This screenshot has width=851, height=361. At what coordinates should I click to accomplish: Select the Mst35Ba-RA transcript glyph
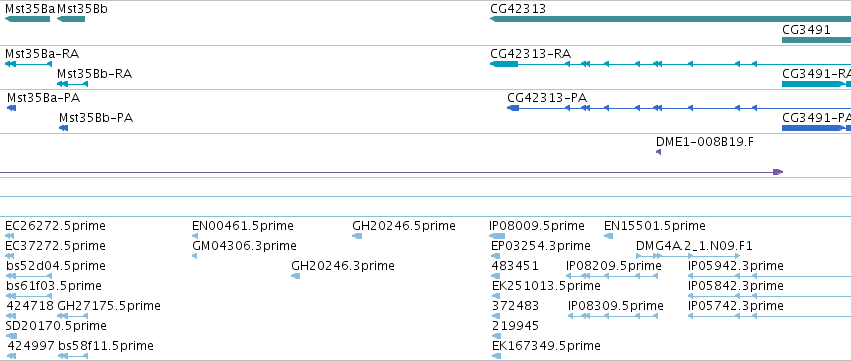[x=28, y=64]
